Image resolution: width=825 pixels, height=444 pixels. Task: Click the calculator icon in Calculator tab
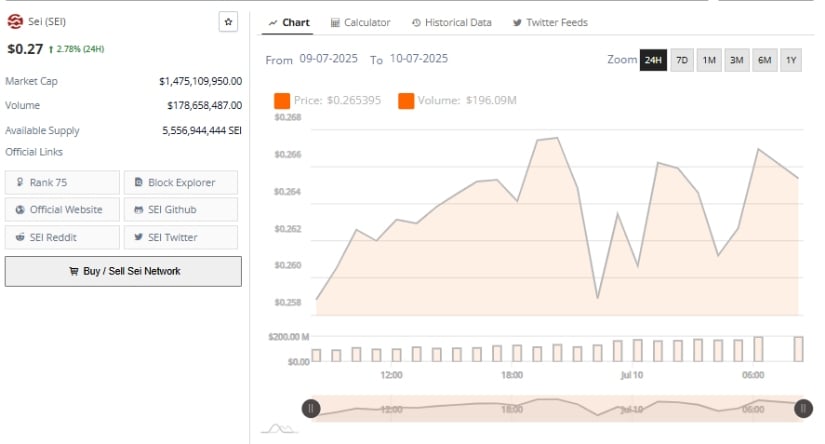click(335, 23)
